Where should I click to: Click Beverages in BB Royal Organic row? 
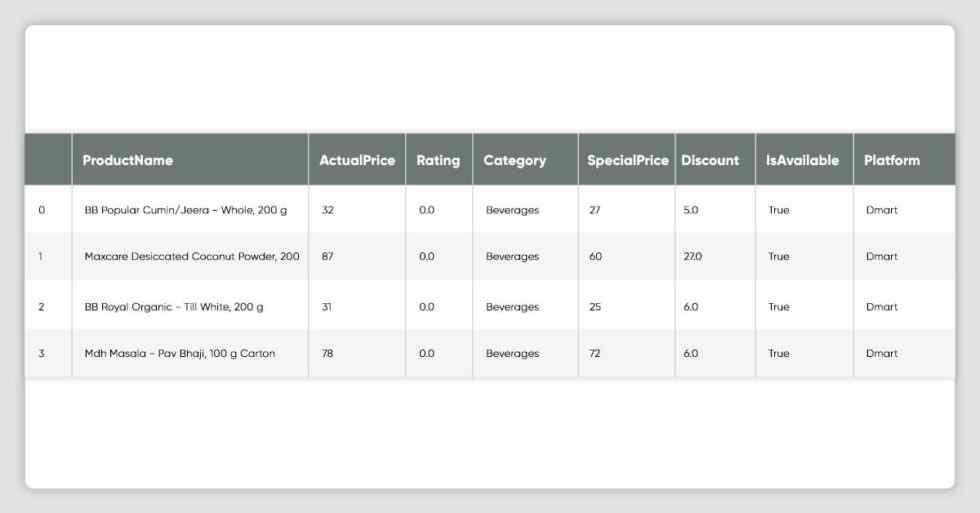[512, 307]
